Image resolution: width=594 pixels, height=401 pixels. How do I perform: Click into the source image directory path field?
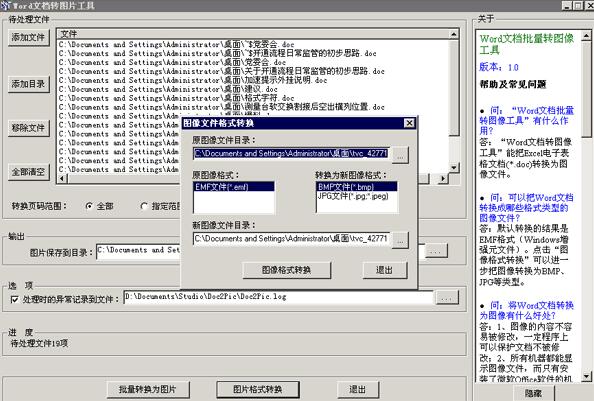click(x=291, y=153)
